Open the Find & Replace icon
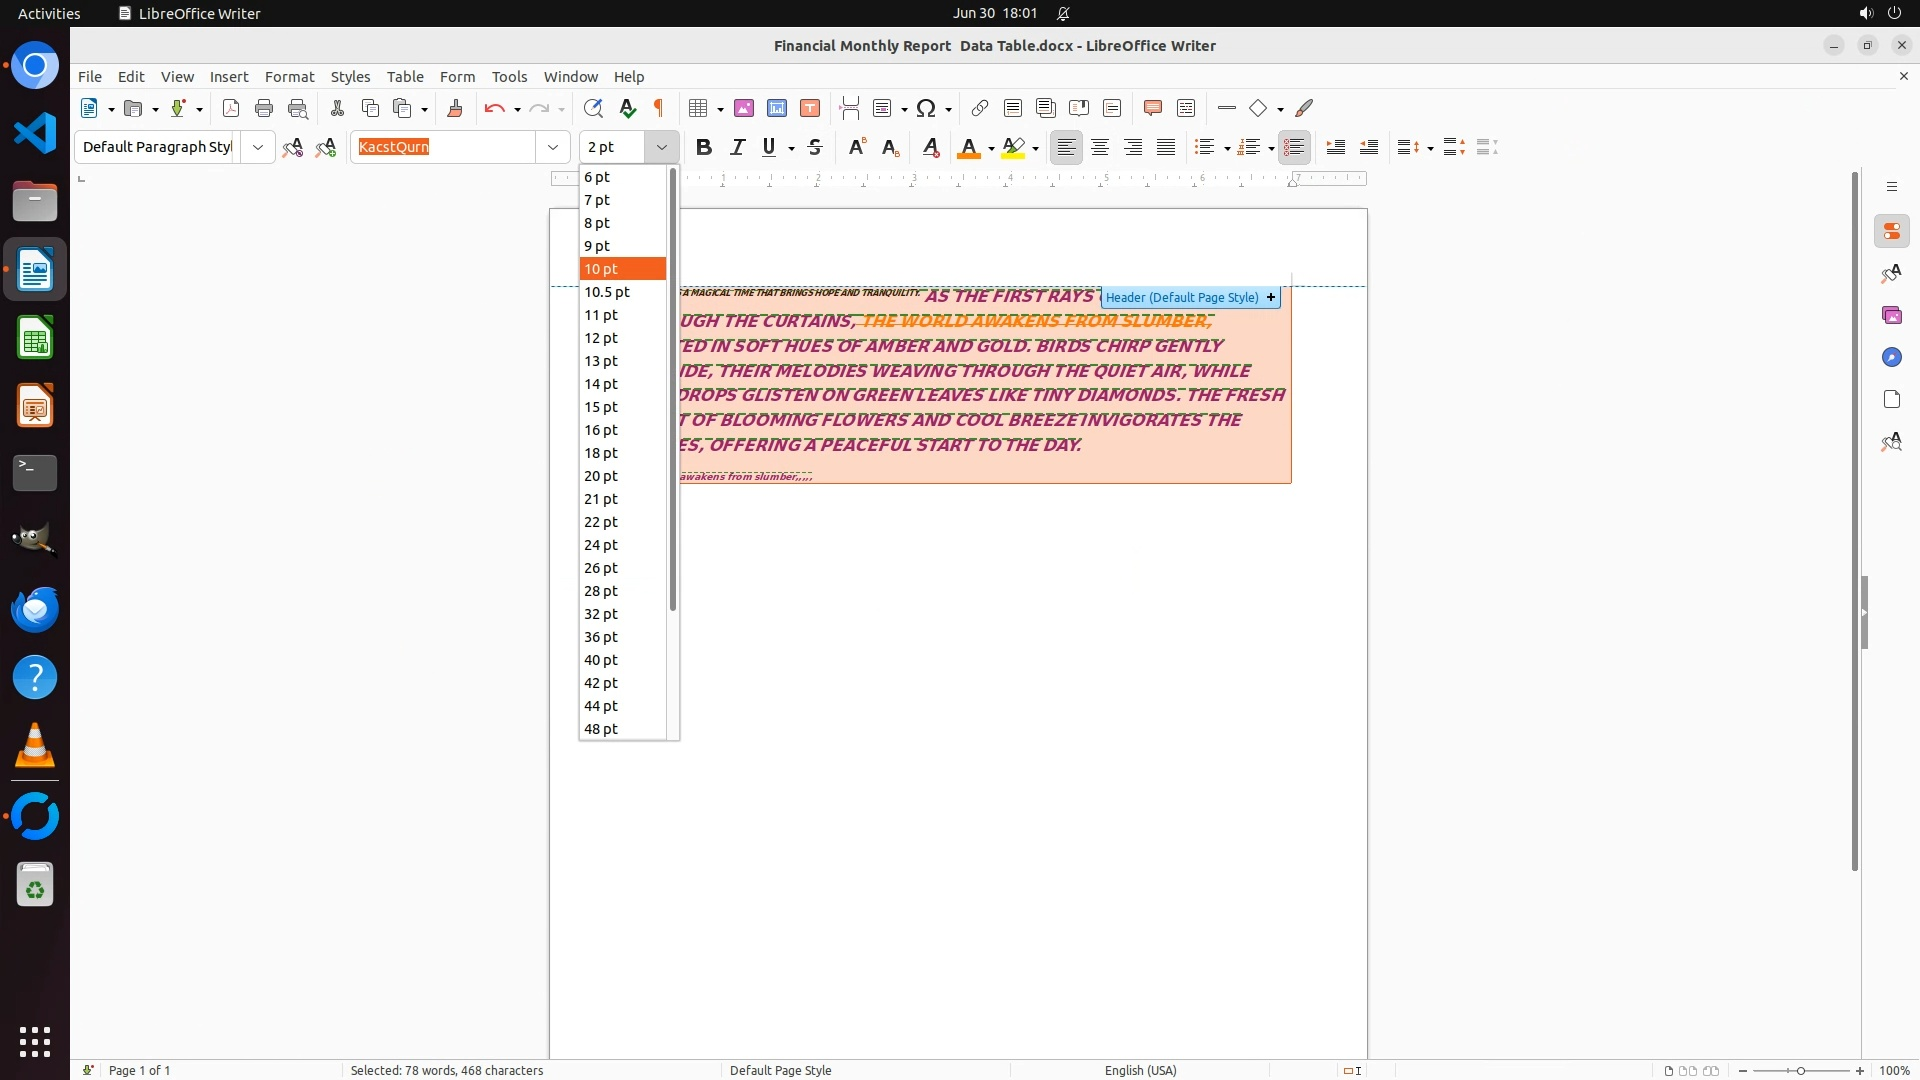1920x1080 pixels. coord(593,108)
